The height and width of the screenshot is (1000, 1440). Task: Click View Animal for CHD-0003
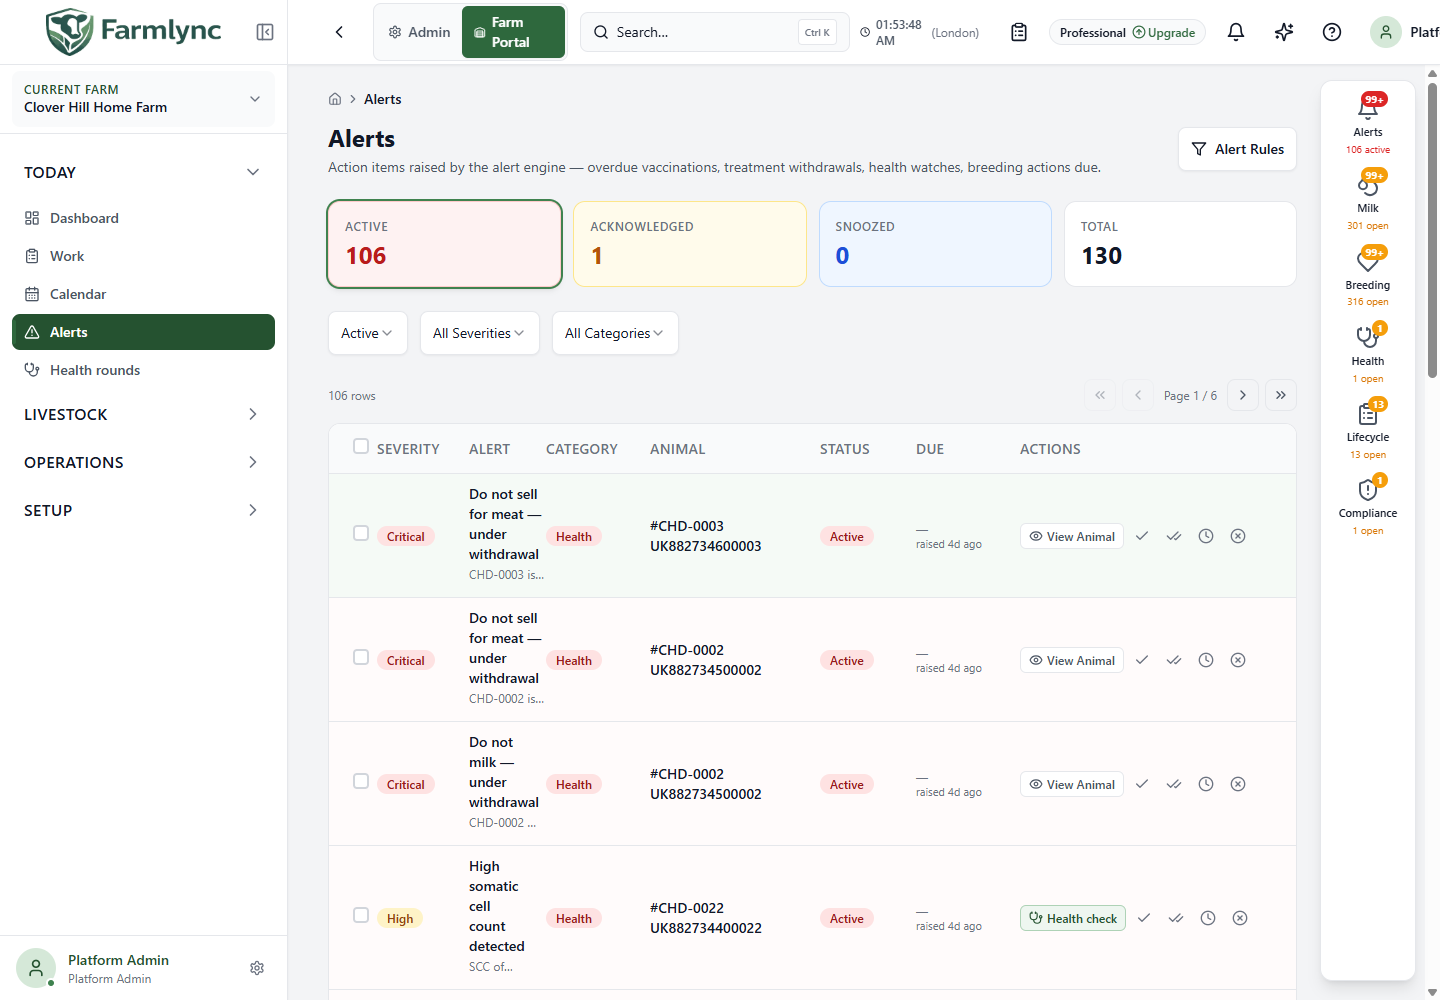[x=1072, y=536]
